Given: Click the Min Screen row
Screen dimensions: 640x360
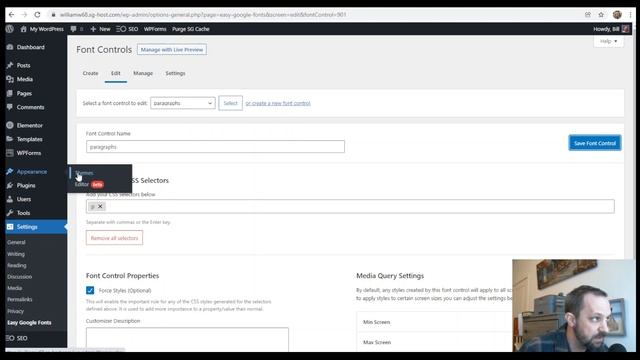Looking at the screenshot, I should click(x=435, y=322).
